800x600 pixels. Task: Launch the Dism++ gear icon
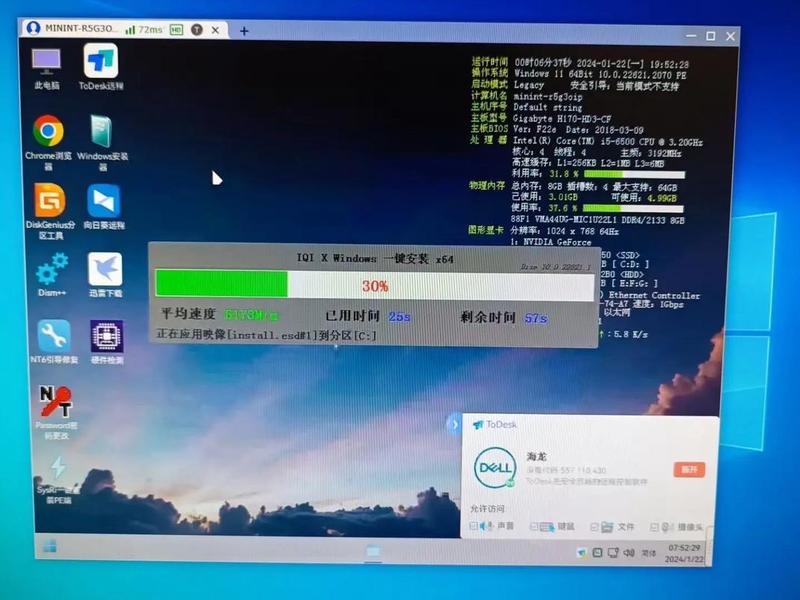[52, 274]
